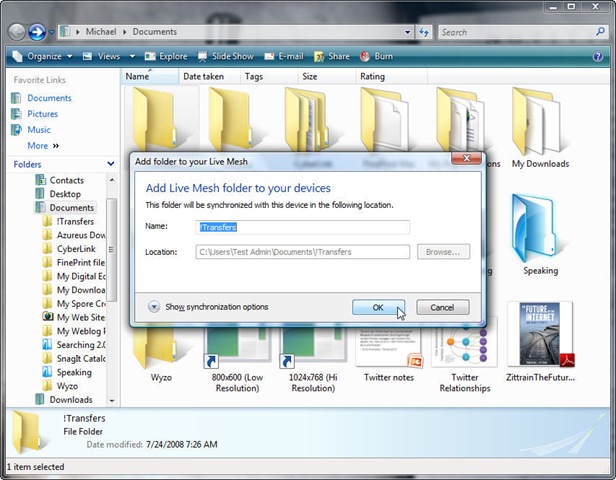The width and height of the screenshot is (616, 480).
Task: Open the recent pages dropdown arrow
Action: (51, 33)
